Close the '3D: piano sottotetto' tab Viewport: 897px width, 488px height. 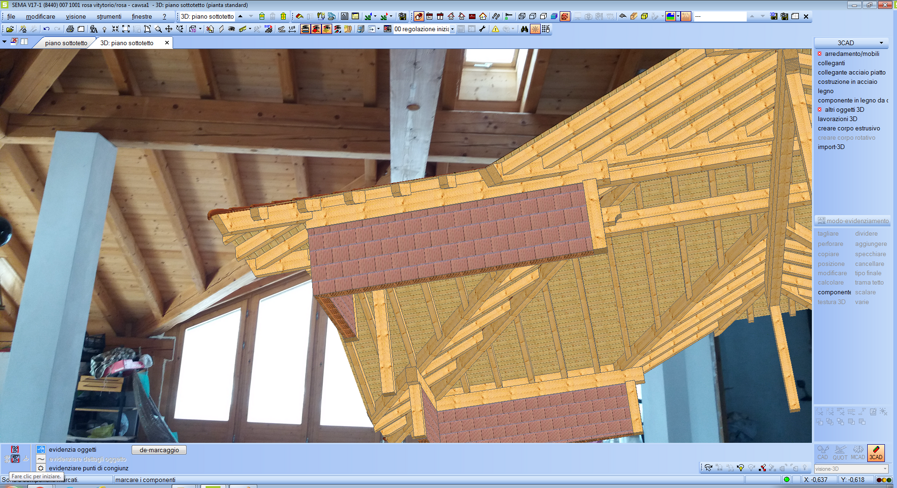point(167,43)
